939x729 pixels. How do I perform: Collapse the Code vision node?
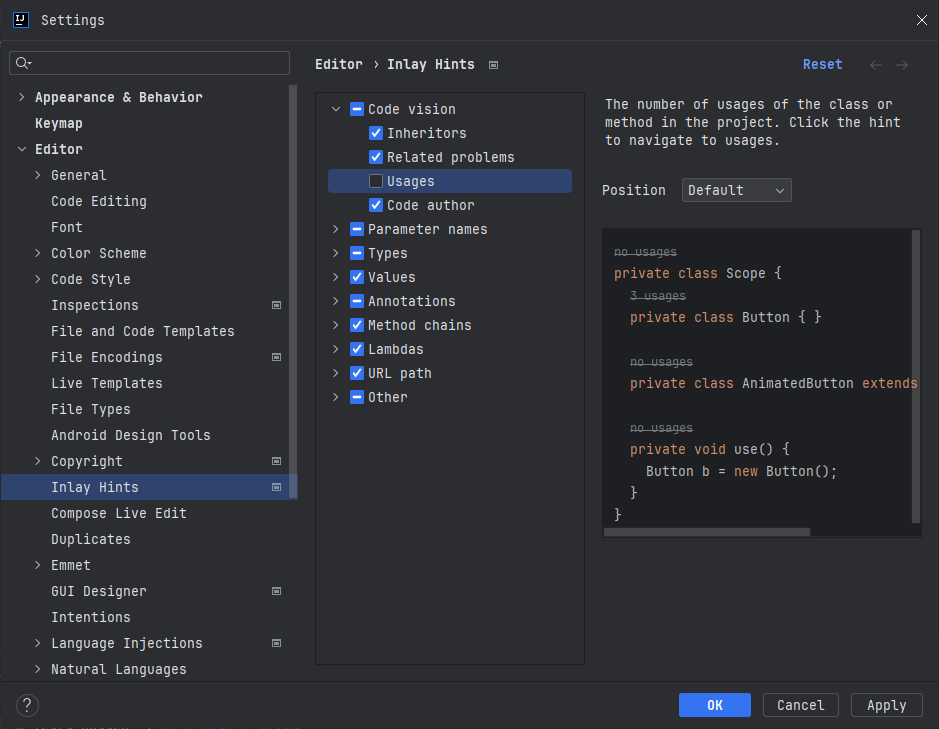click(x=336, y=109)
